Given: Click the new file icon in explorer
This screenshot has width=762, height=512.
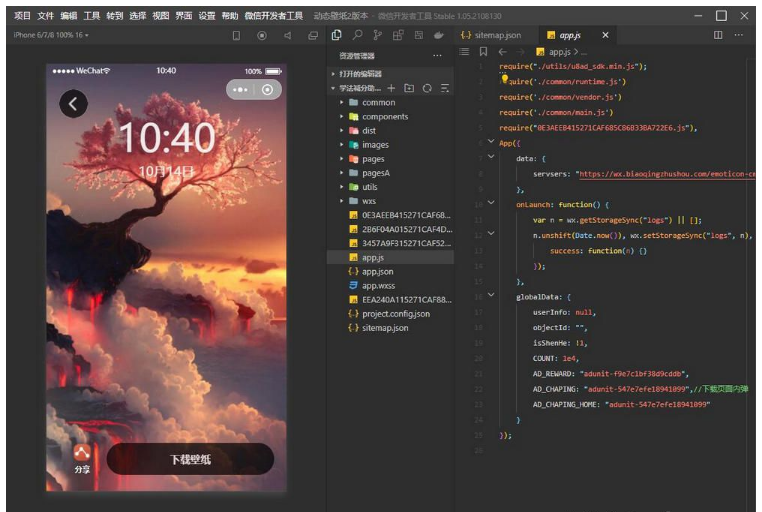Looking at the screenshot, I should 391,88.
